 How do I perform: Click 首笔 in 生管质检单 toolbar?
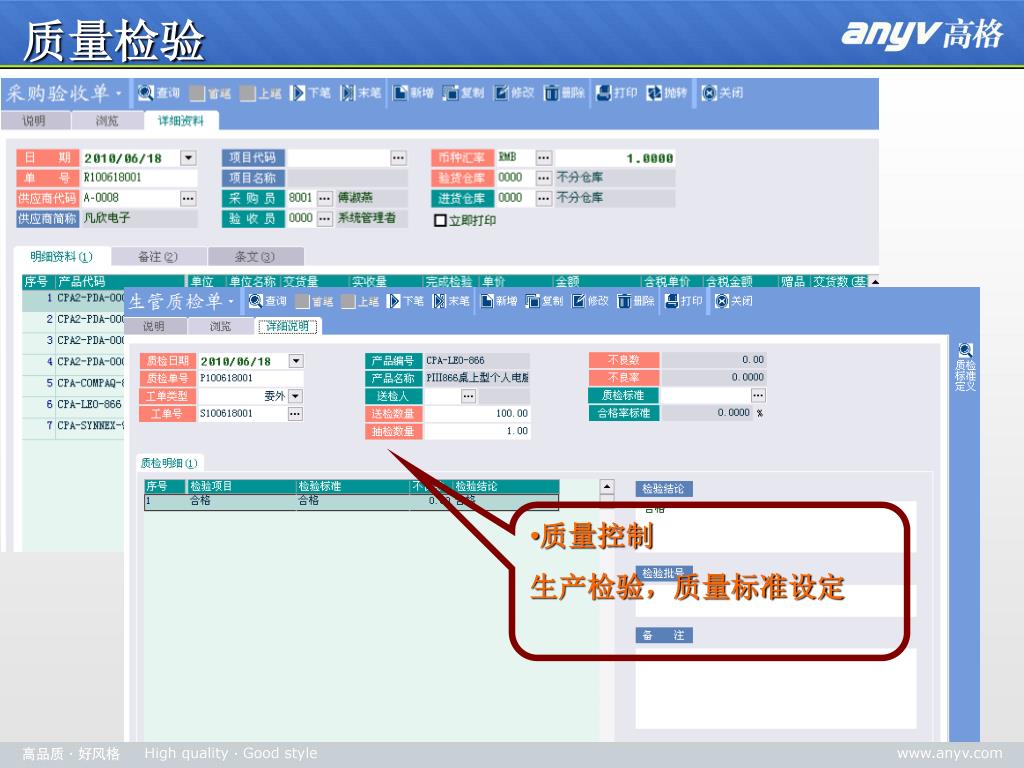(x=315, y=301)
